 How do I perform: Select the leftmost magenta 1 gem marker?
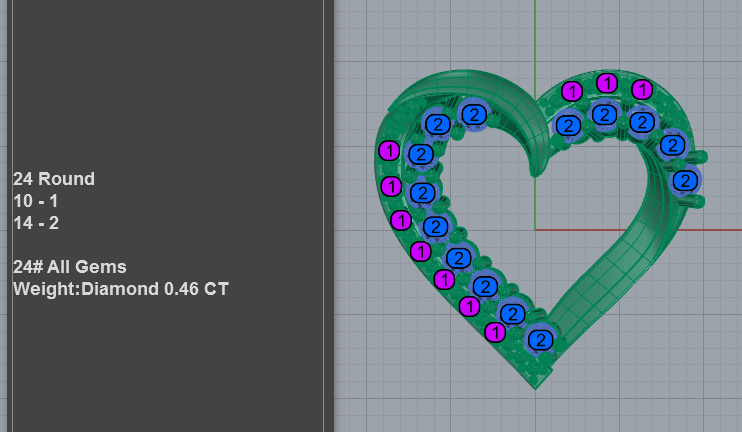[389, 151]
